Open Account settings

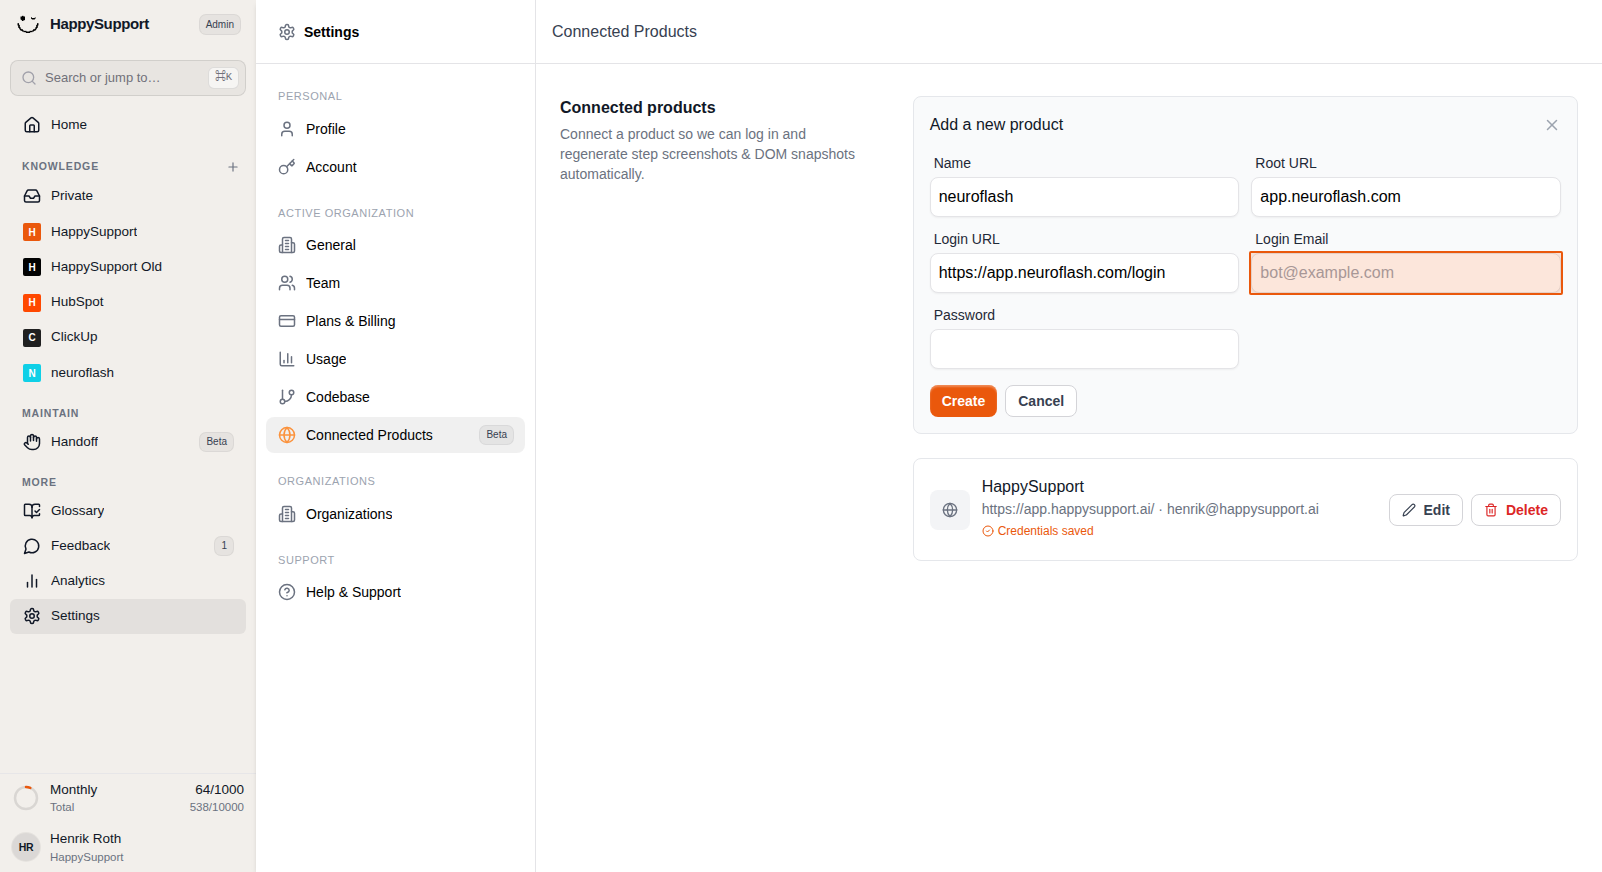(395, 167)
